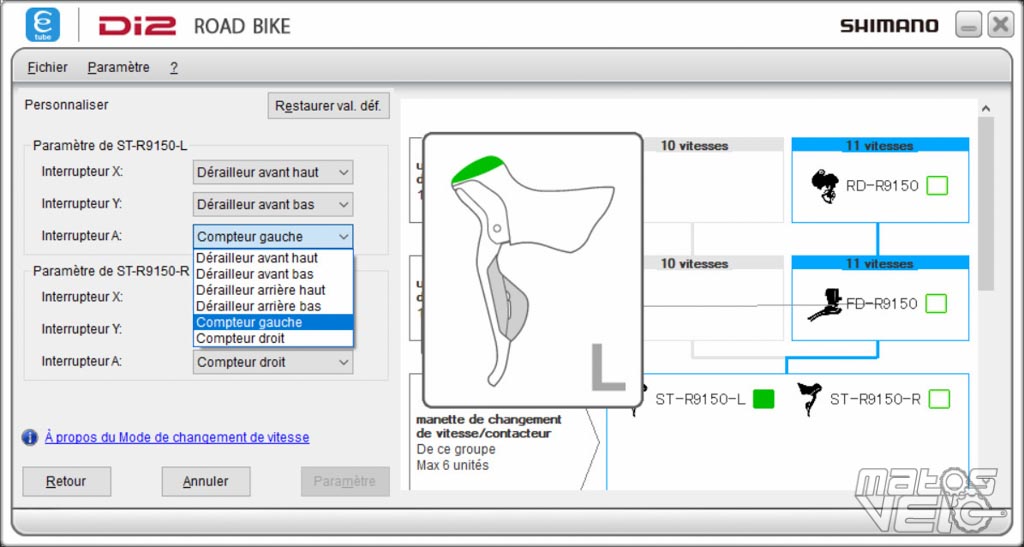1024x547 pixels.
Task: Click the blue info icon beside the link
Action: tap(30, 437)
